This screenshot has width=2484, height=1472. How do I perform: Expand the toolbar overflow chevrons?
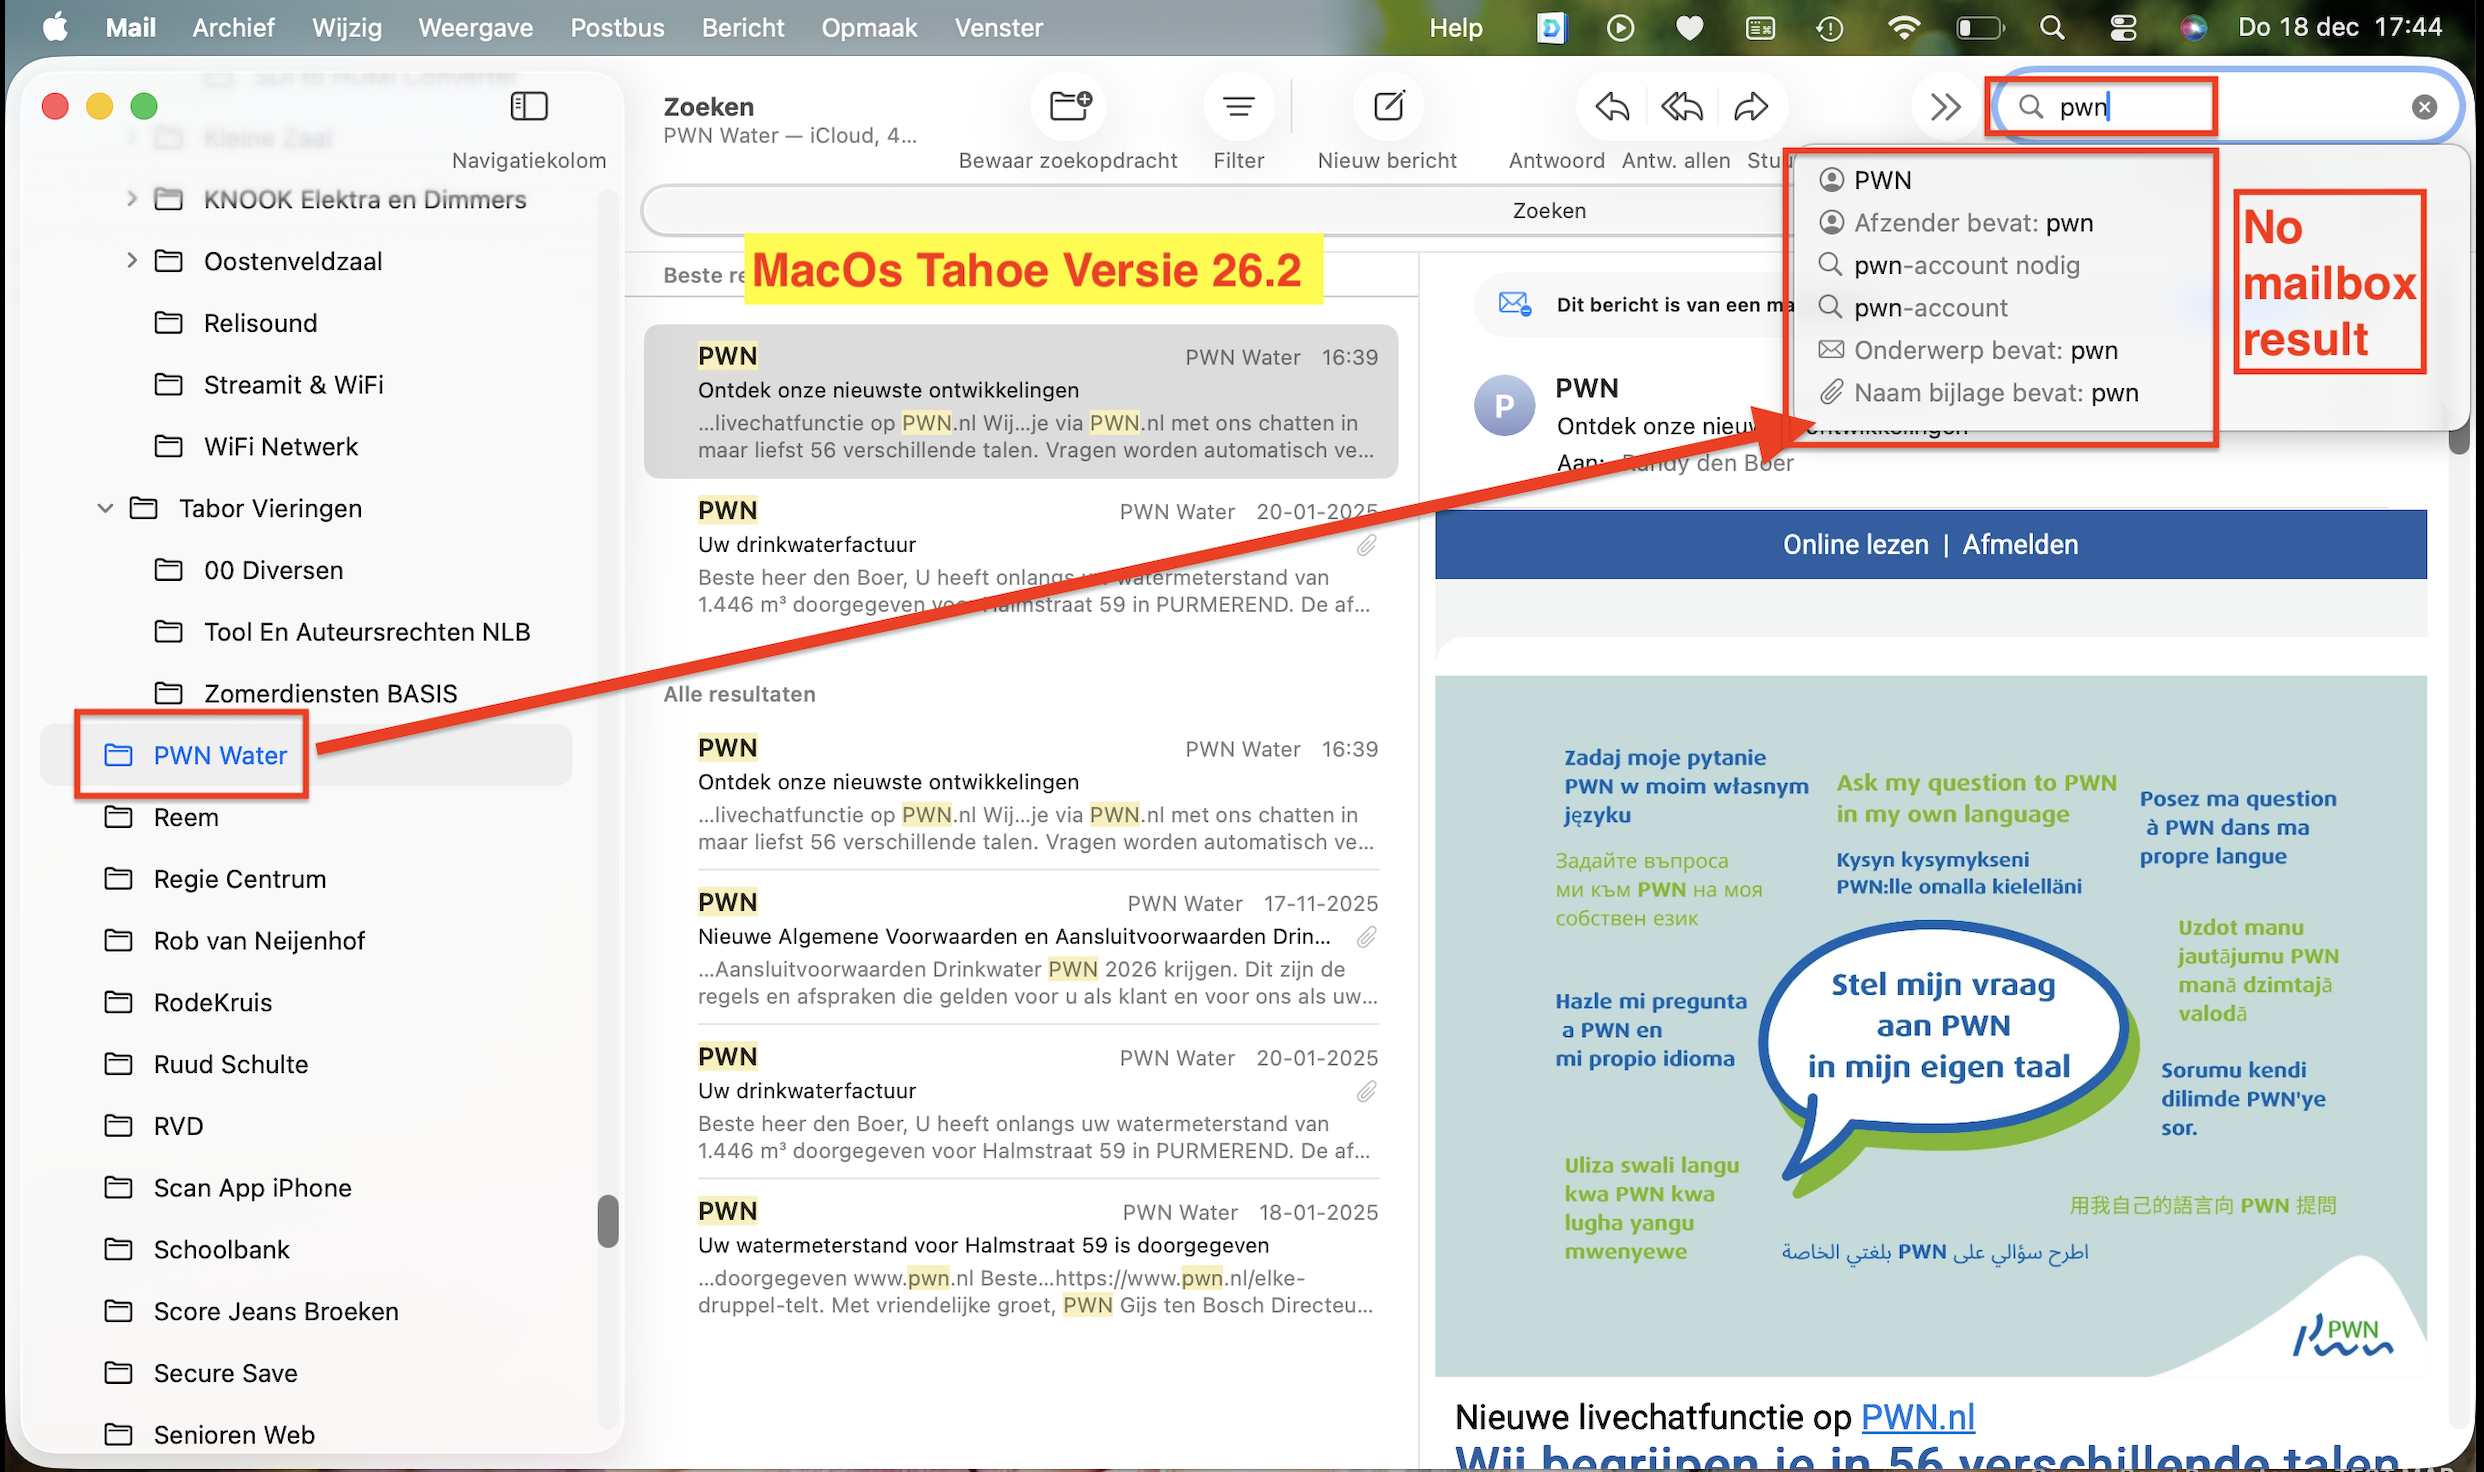(x=1944, y=106)
